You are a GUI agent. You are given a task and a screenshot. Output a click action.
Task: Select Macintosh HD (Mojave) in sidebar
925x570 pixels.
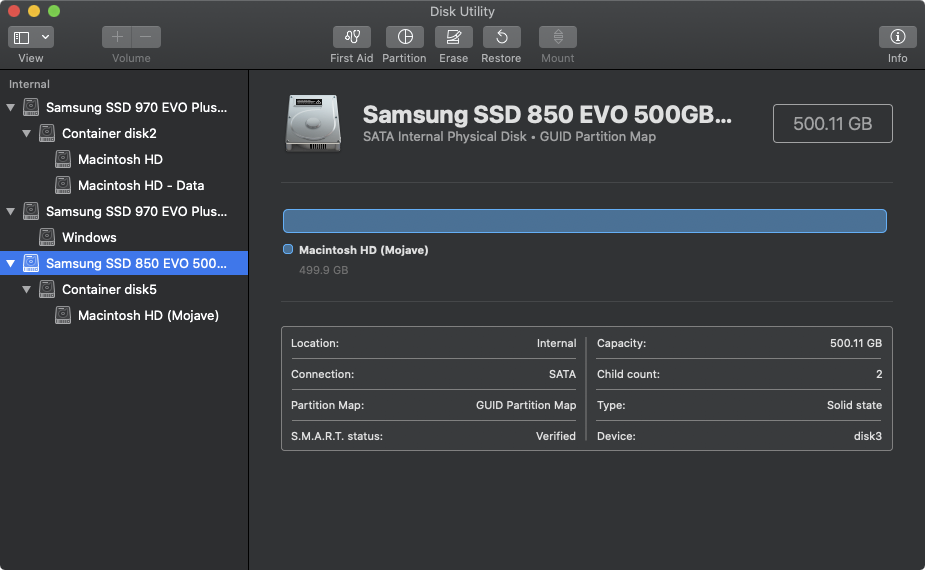(x=148, y=315)
